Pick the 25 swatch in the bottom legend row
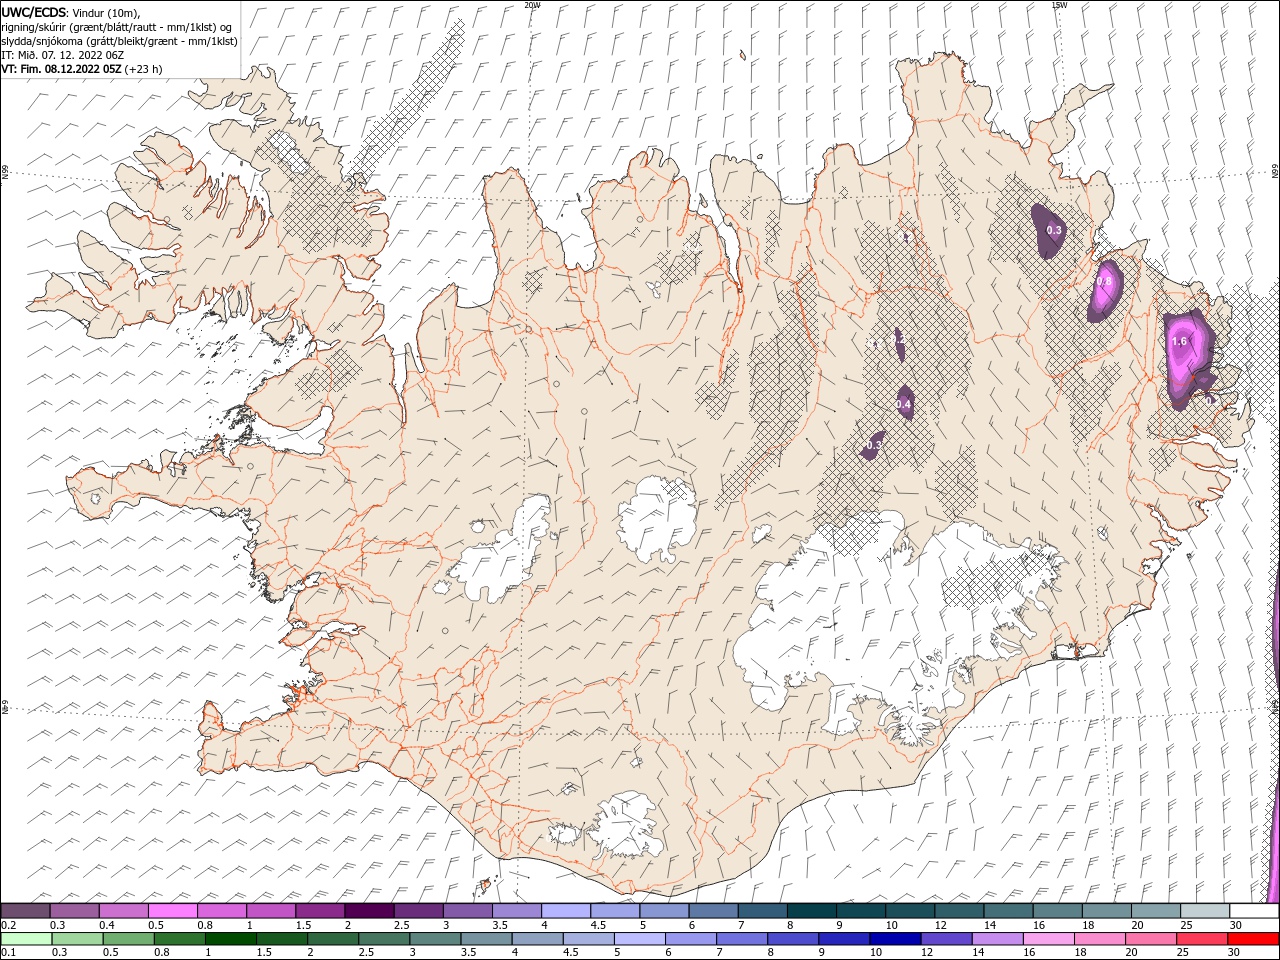Screen dimensions: 1280x960 (x=1203, y=939)
